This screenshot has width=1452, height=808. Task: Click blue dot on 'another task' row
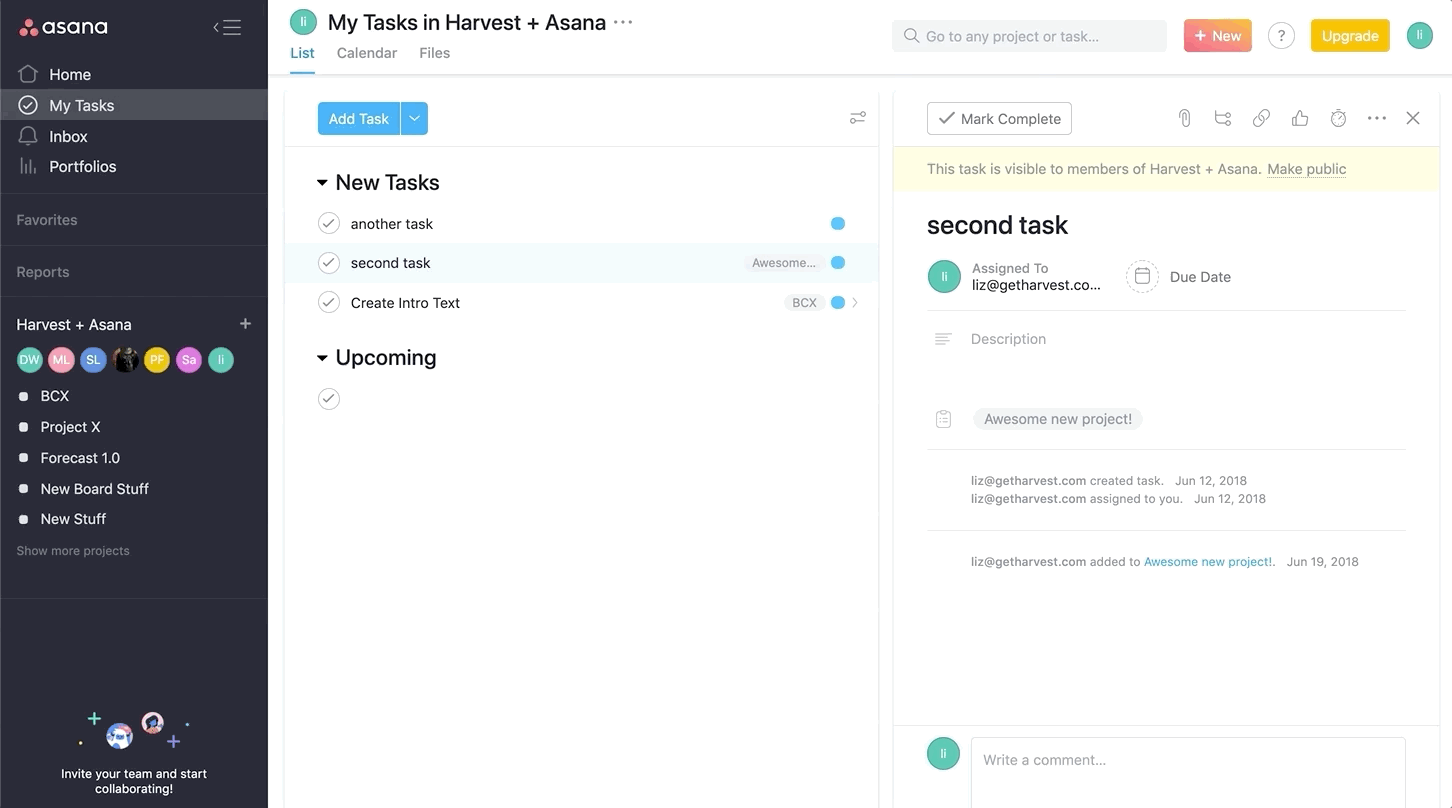(838, 223)
